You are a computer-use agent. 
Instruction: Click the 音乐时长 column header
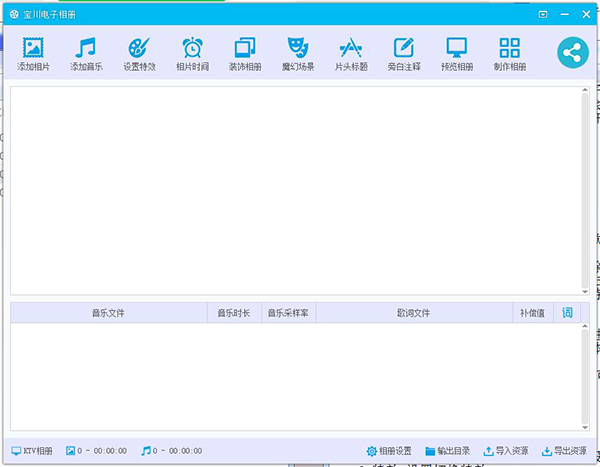(x=234, y=313)
